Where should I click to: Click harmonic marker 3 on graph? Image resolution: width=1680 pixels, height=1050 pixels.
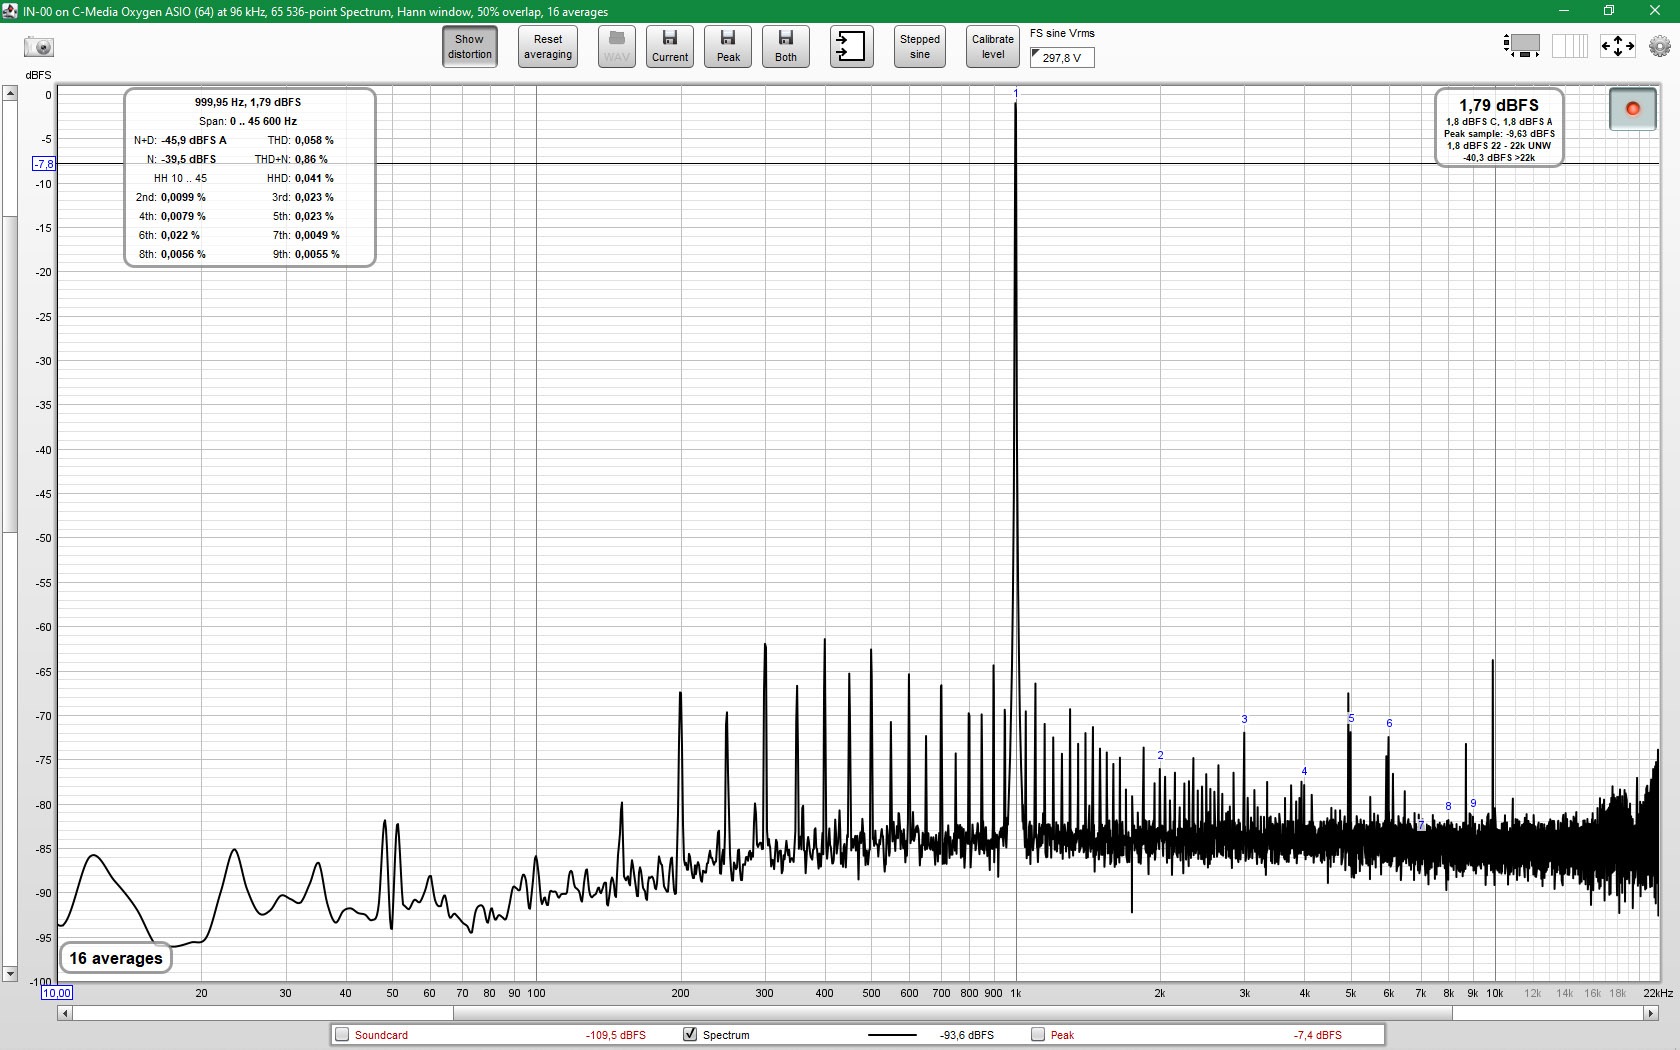click(x=1244, y=719)
